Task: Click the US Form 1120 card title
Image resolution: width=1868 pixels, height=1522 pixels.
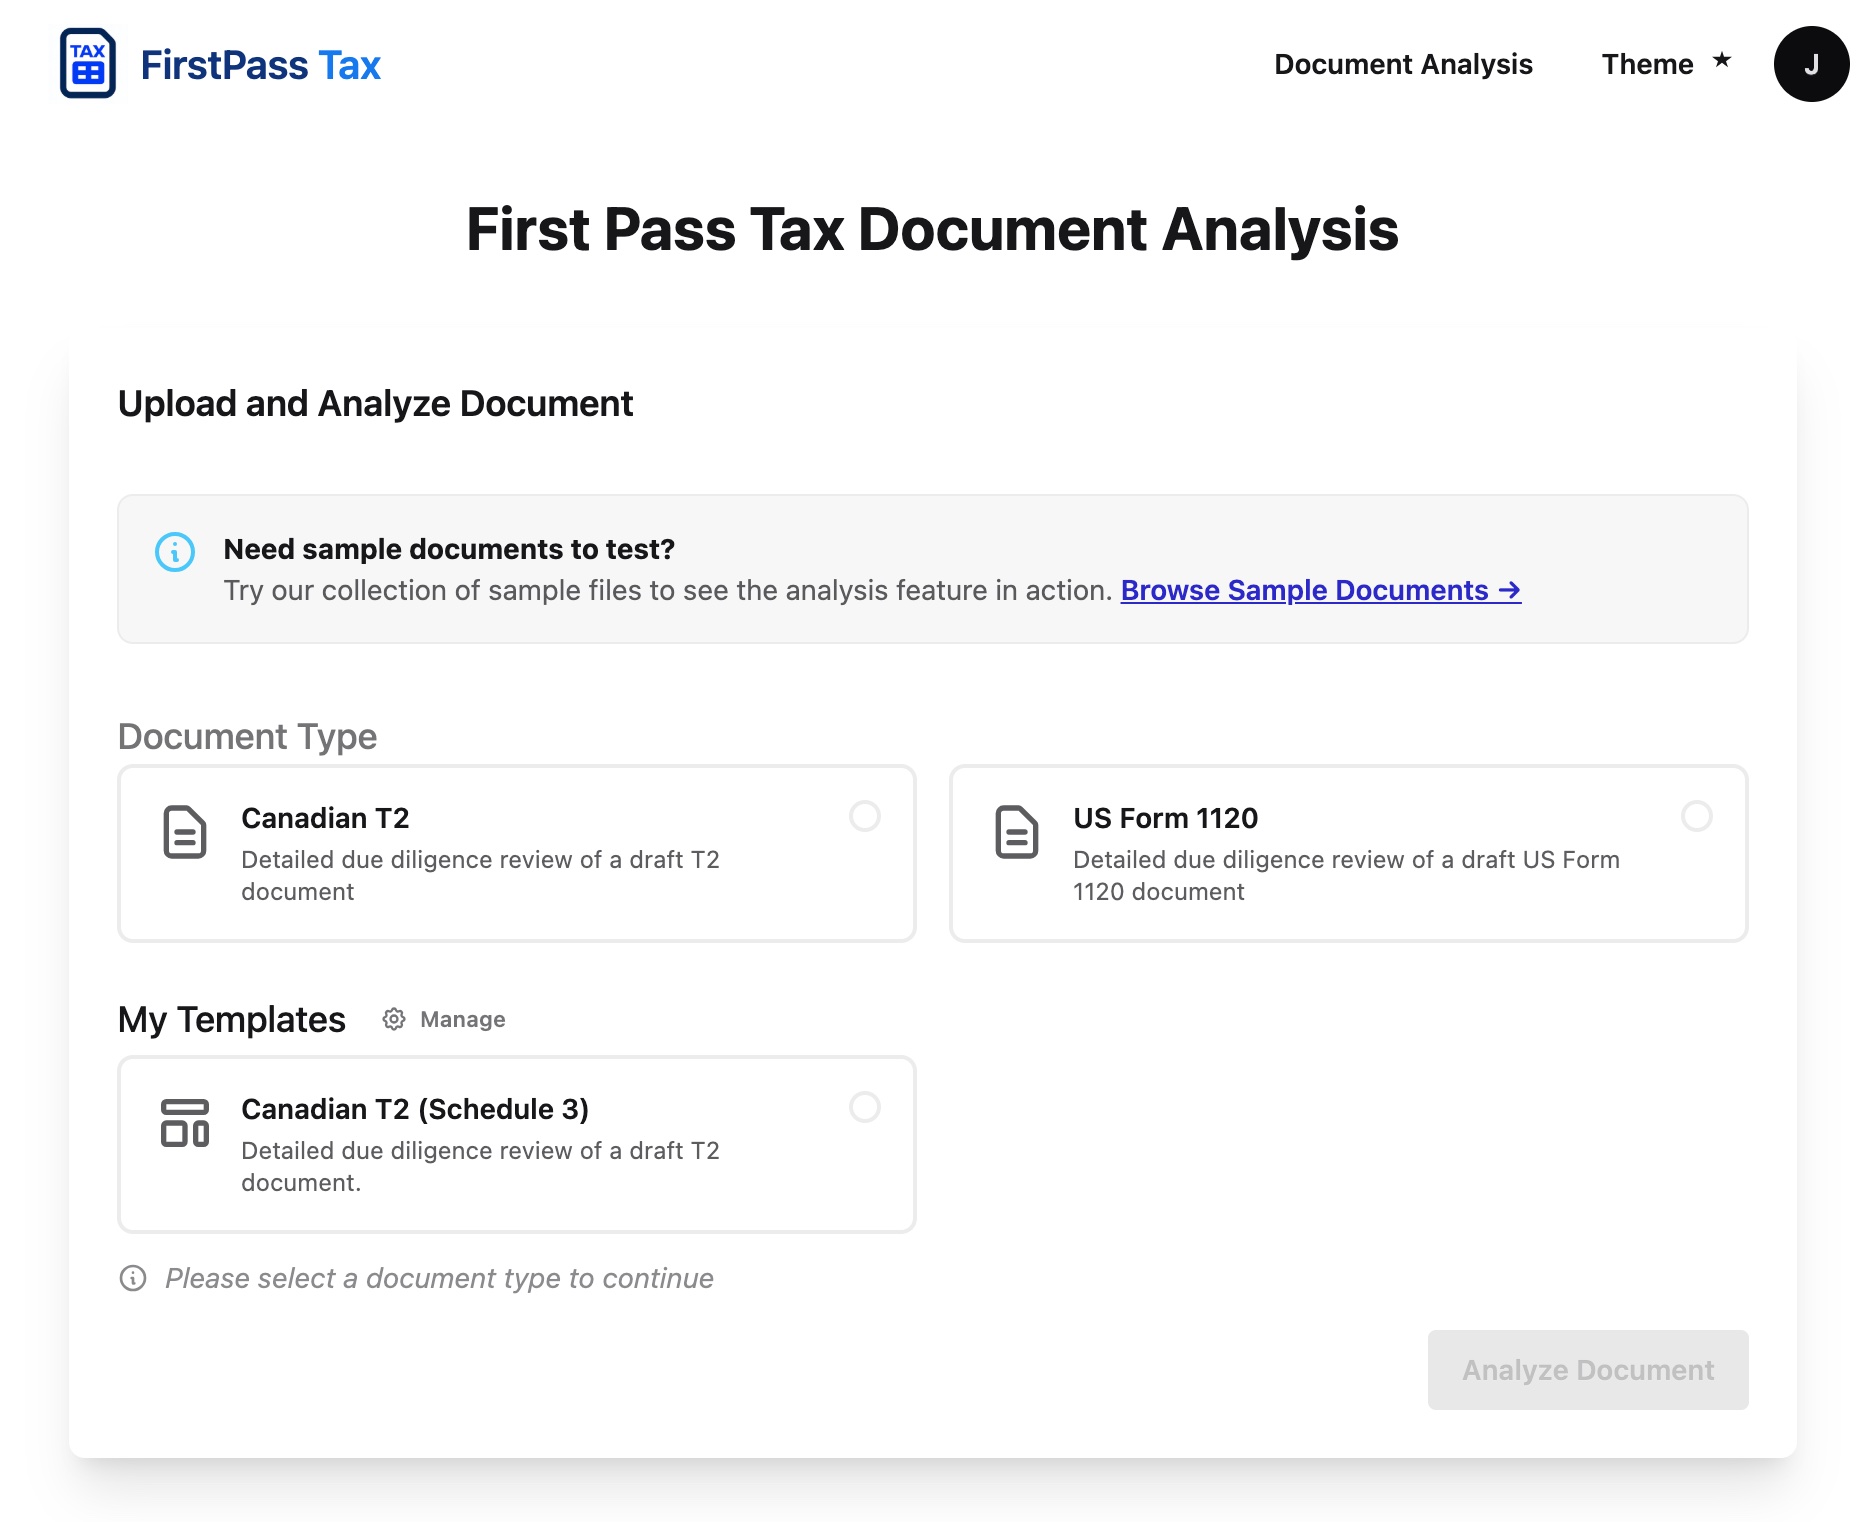Action: tap(1165, 818)
